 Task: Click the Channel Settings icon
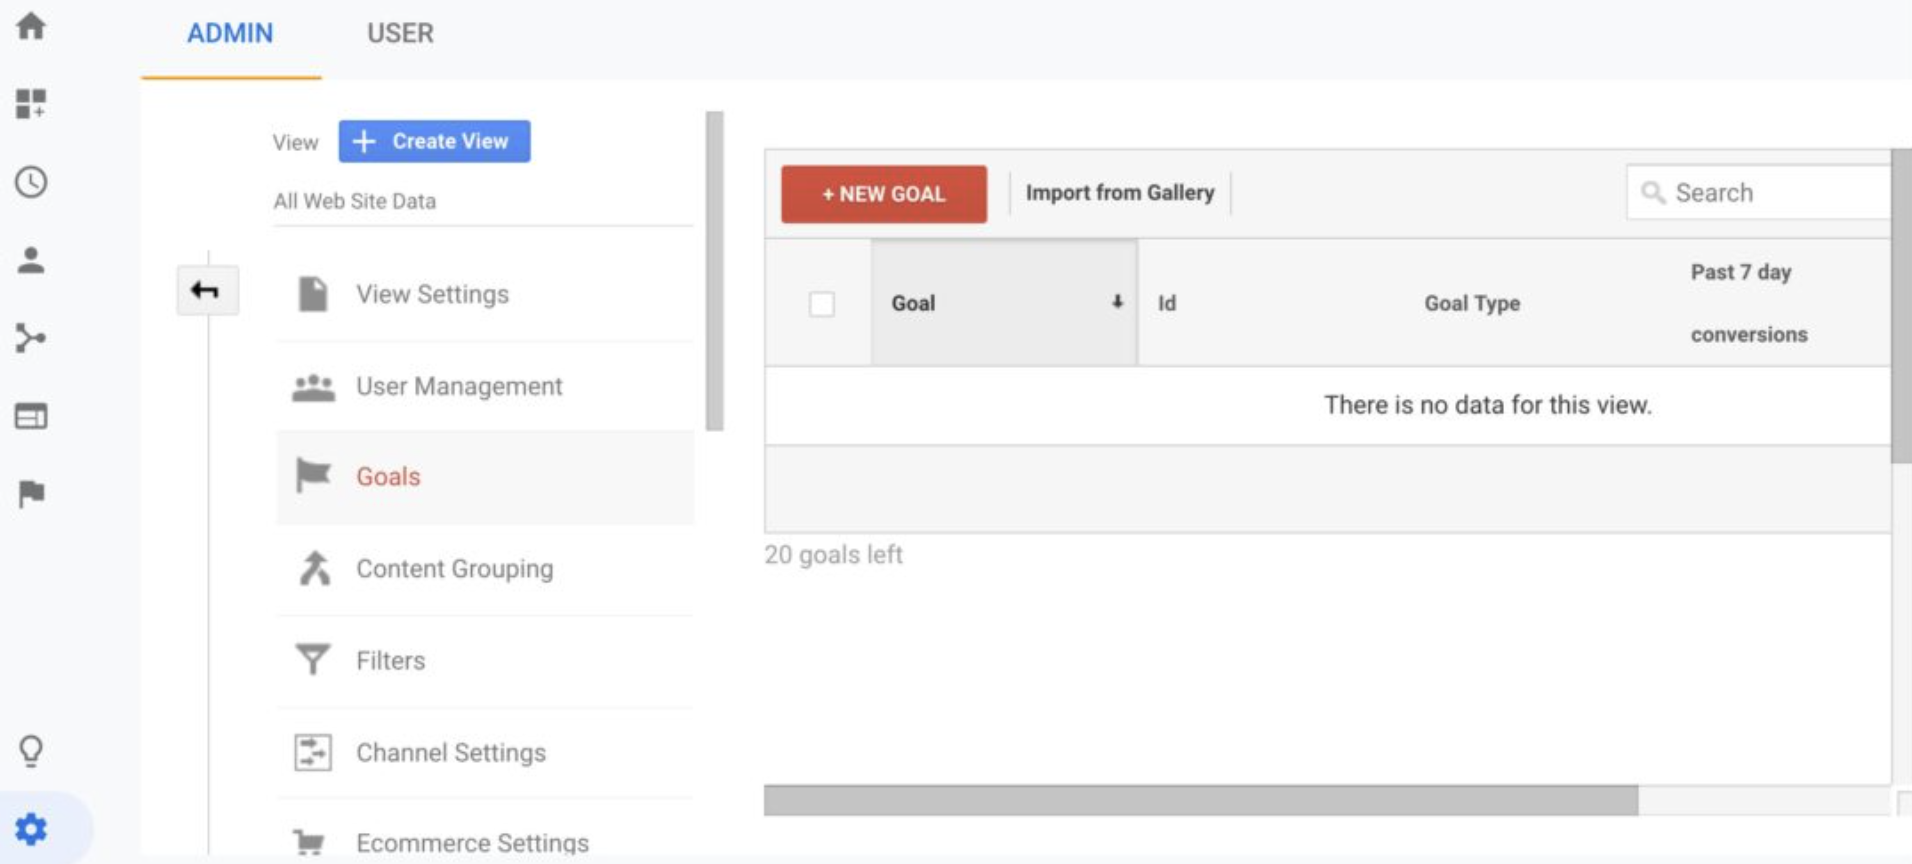pyautogui.click(x=313, y=752)
